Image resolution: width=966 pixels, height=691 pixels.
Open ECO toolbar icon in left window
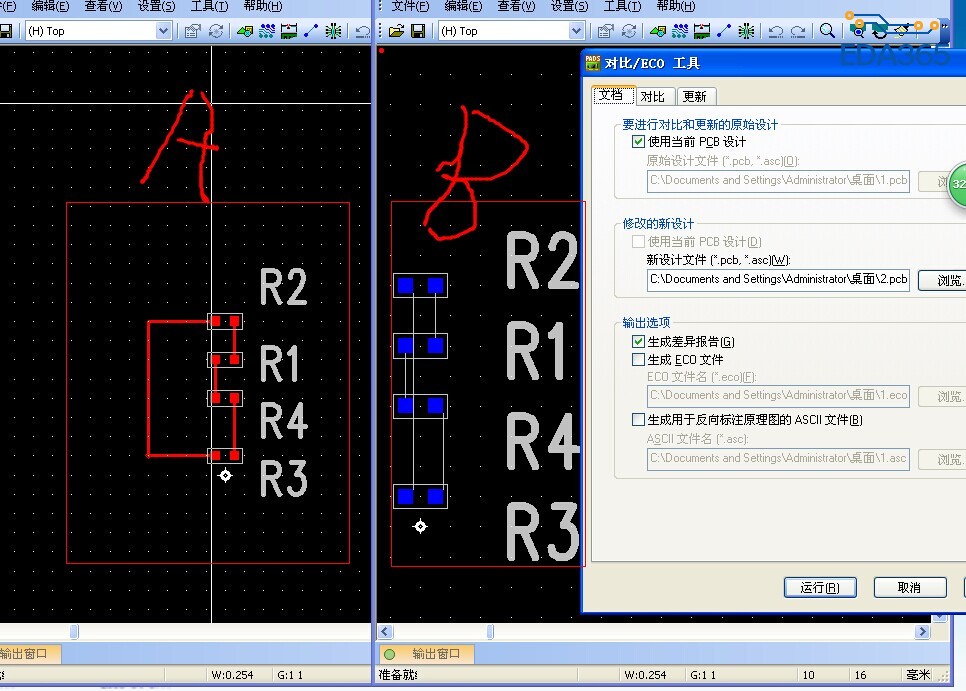(311, 31)
